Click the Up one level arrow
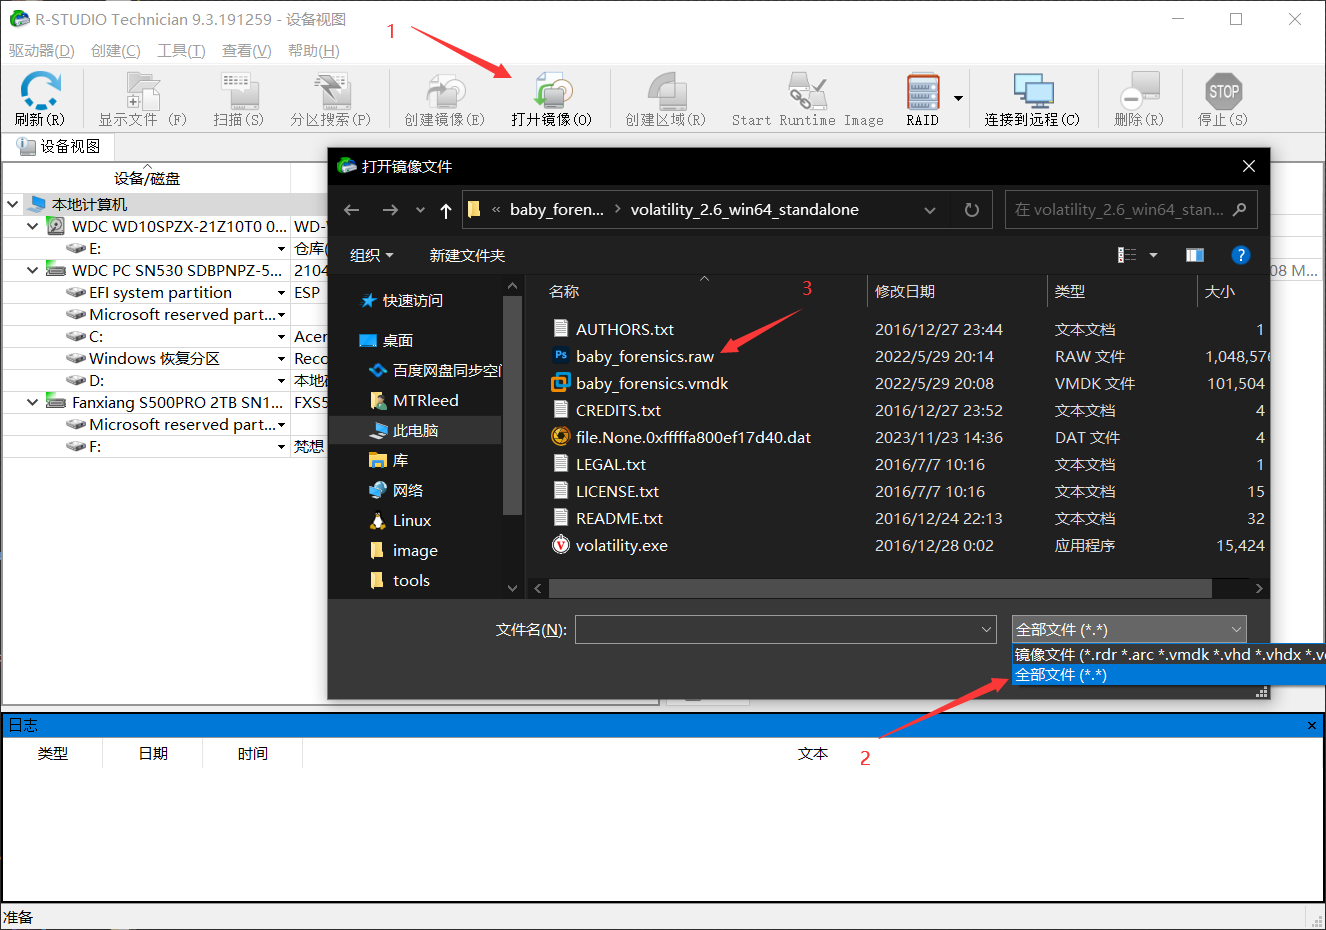 [446, 210]
